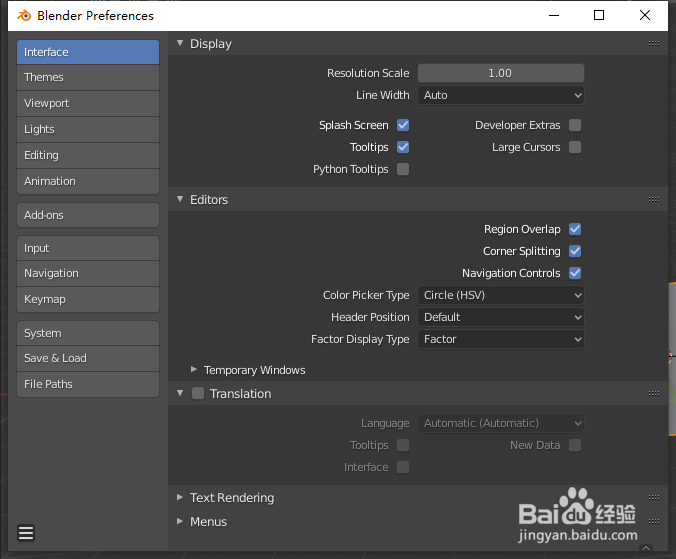Toggle Navigation Controls checkbox
The width and height of the screenshot is (676, 559).
click(x=575, y=273)
